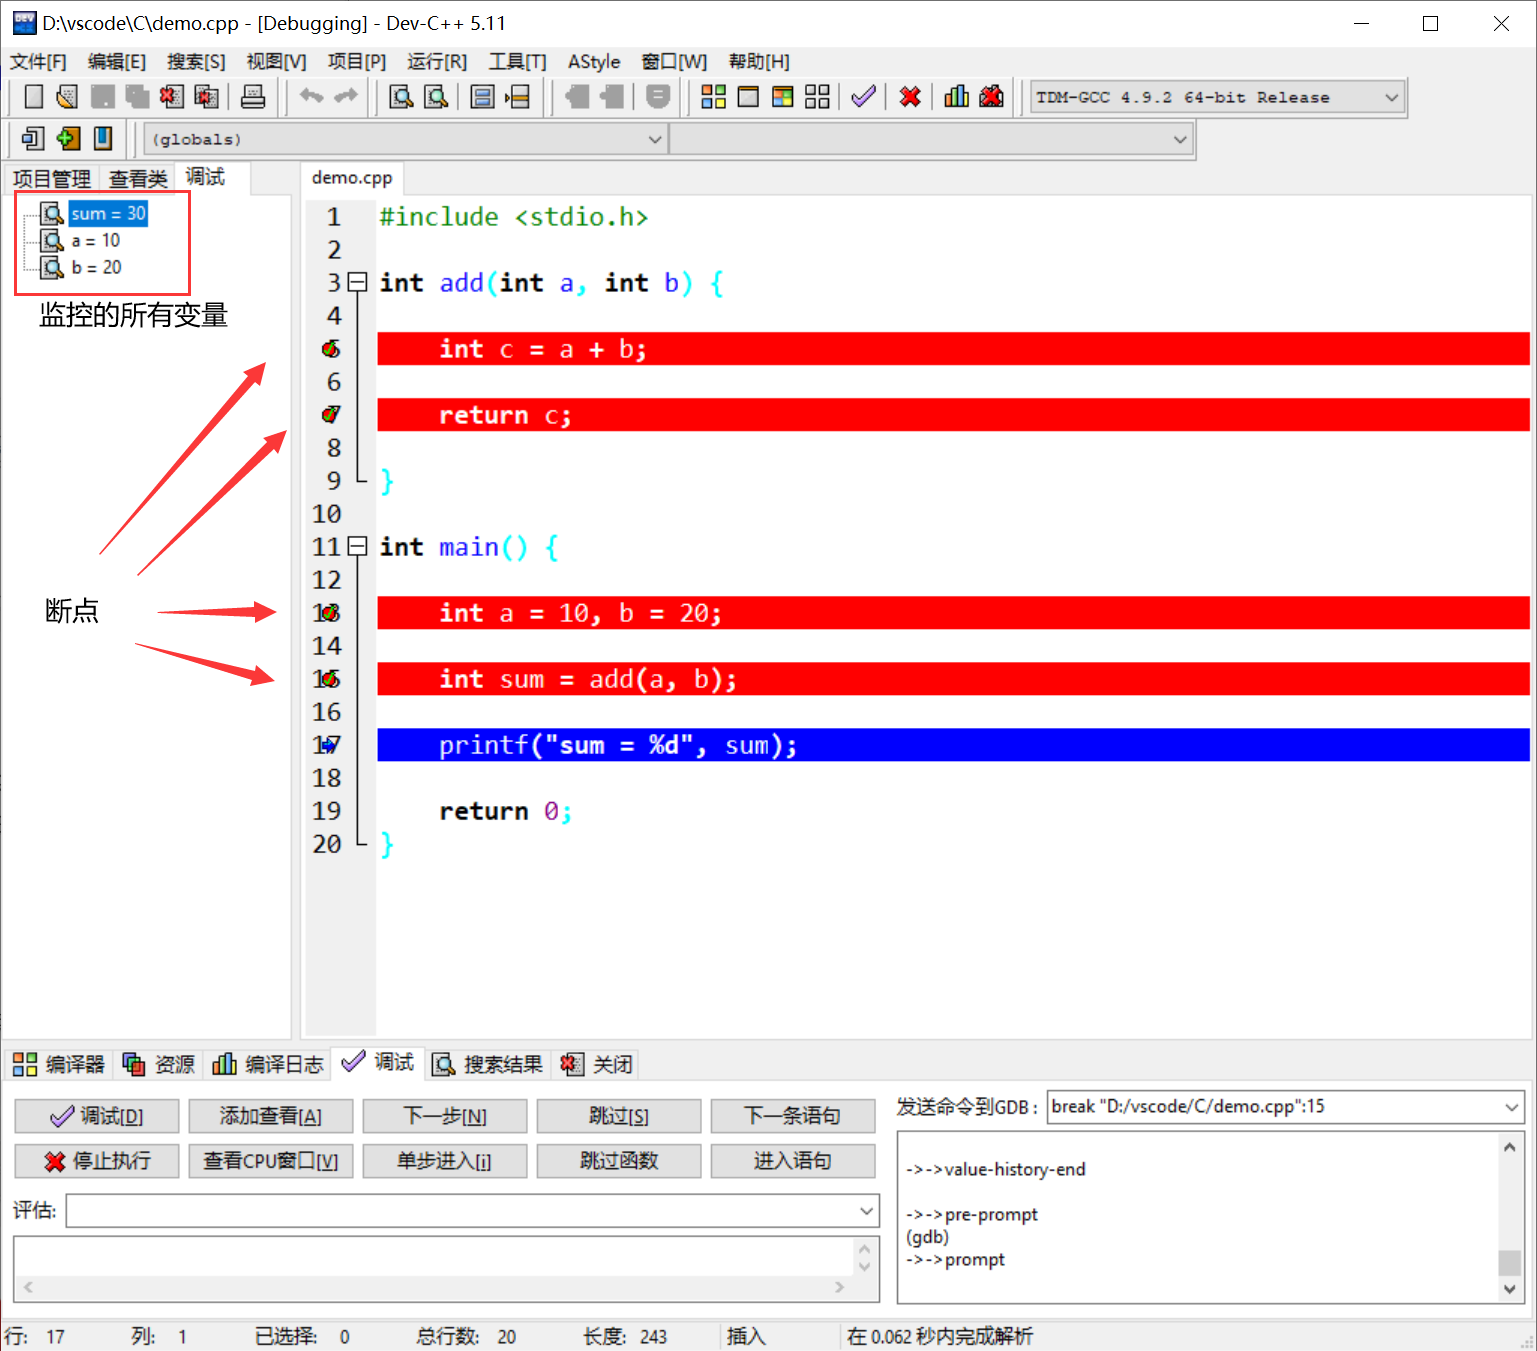Click the Go to line toolbar icon
Image resolution: width=1537 pixels, height=1351 pixels.
click(518, 97)
